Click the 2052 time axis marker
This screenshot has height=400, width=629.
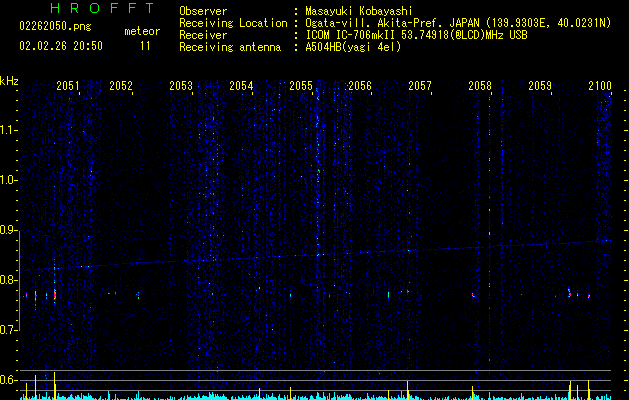click(x=121, y=86)
